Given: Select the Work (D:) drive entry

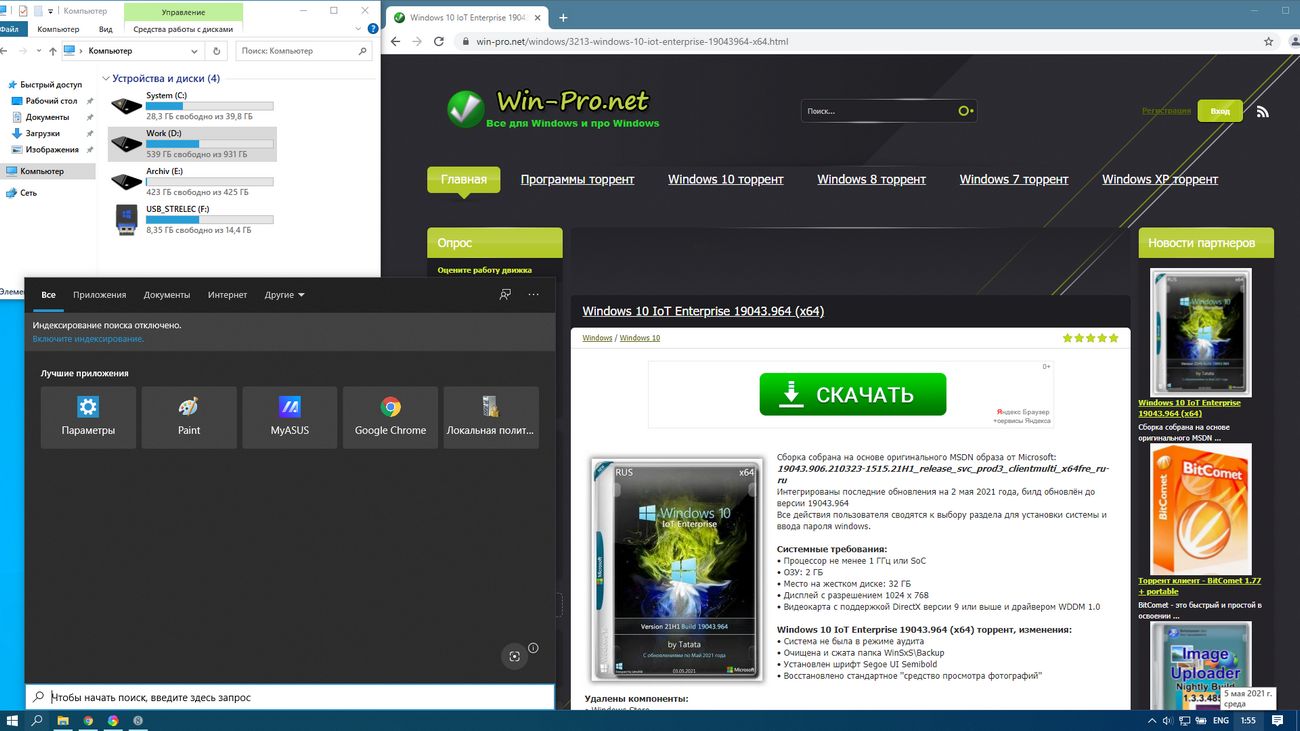Looking at the screenshot, I should click(192, 144).
